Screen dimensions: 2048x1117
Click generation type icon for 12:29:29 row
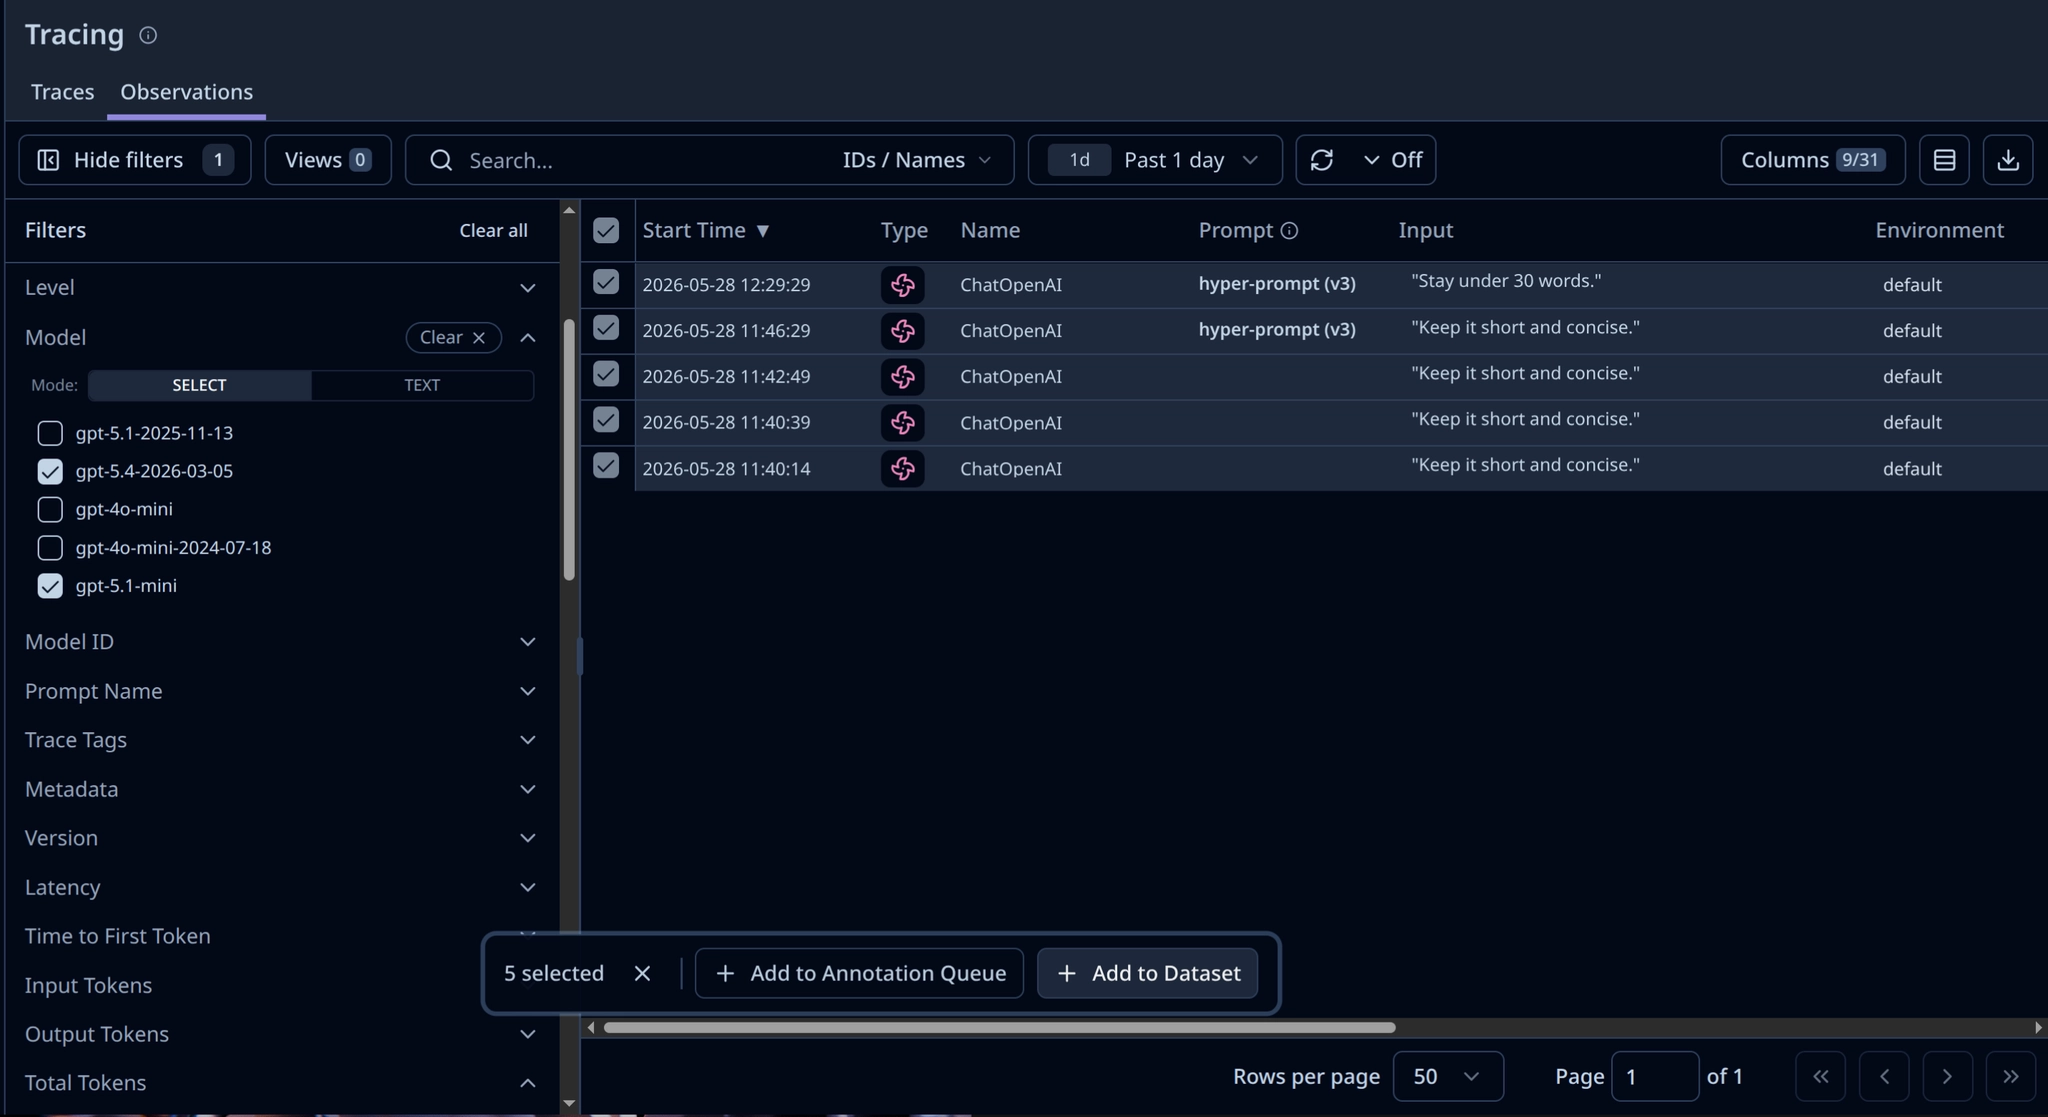[902, 285]
